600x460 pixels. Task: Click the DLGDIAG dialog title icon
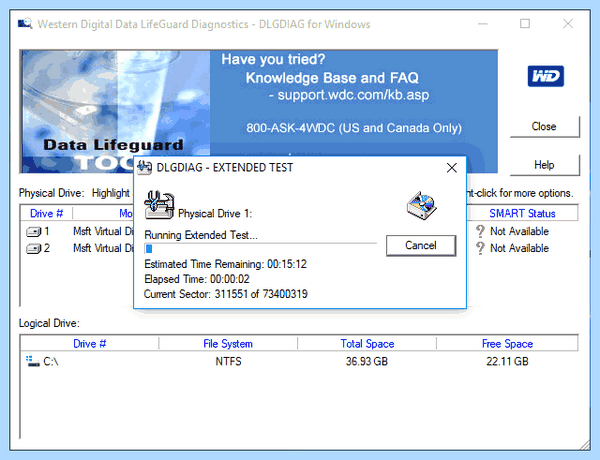[145, 167]
